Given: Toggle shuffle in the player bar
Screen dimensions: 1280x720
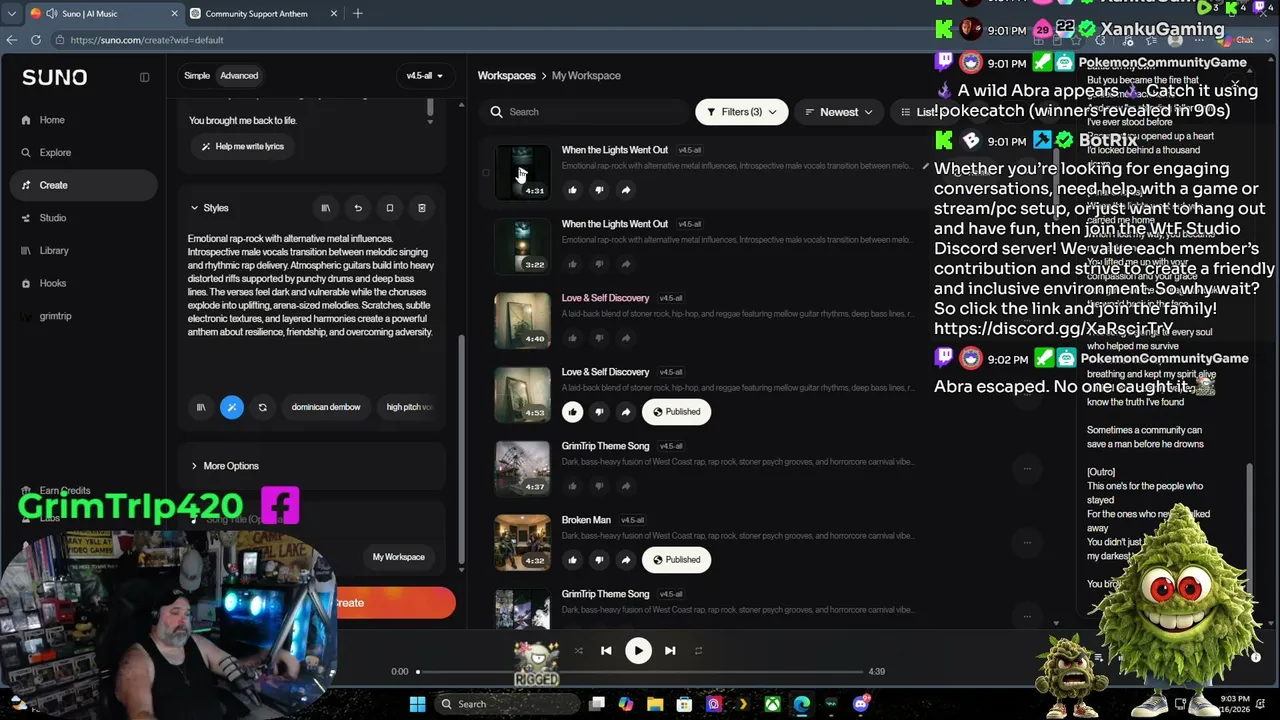Looking at the screenshot, I should click(x=578, y=651).
